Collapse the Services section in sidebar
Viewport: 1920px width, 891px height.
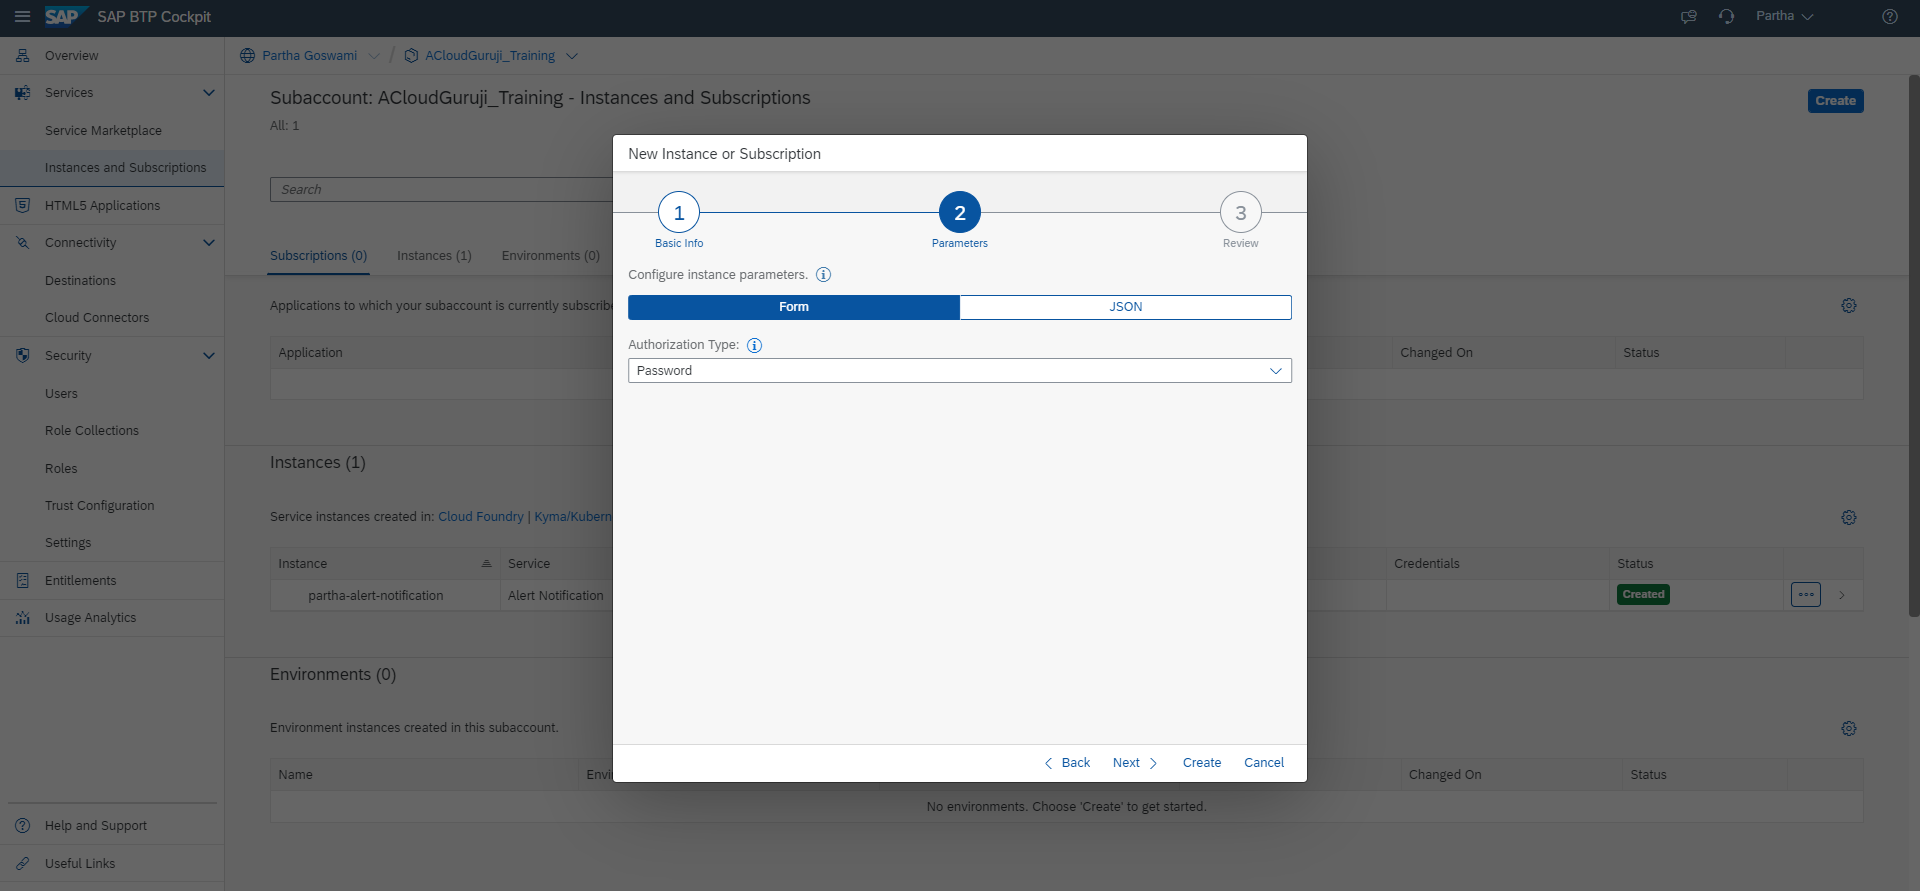pyautogui.click(x=209, y=93)
